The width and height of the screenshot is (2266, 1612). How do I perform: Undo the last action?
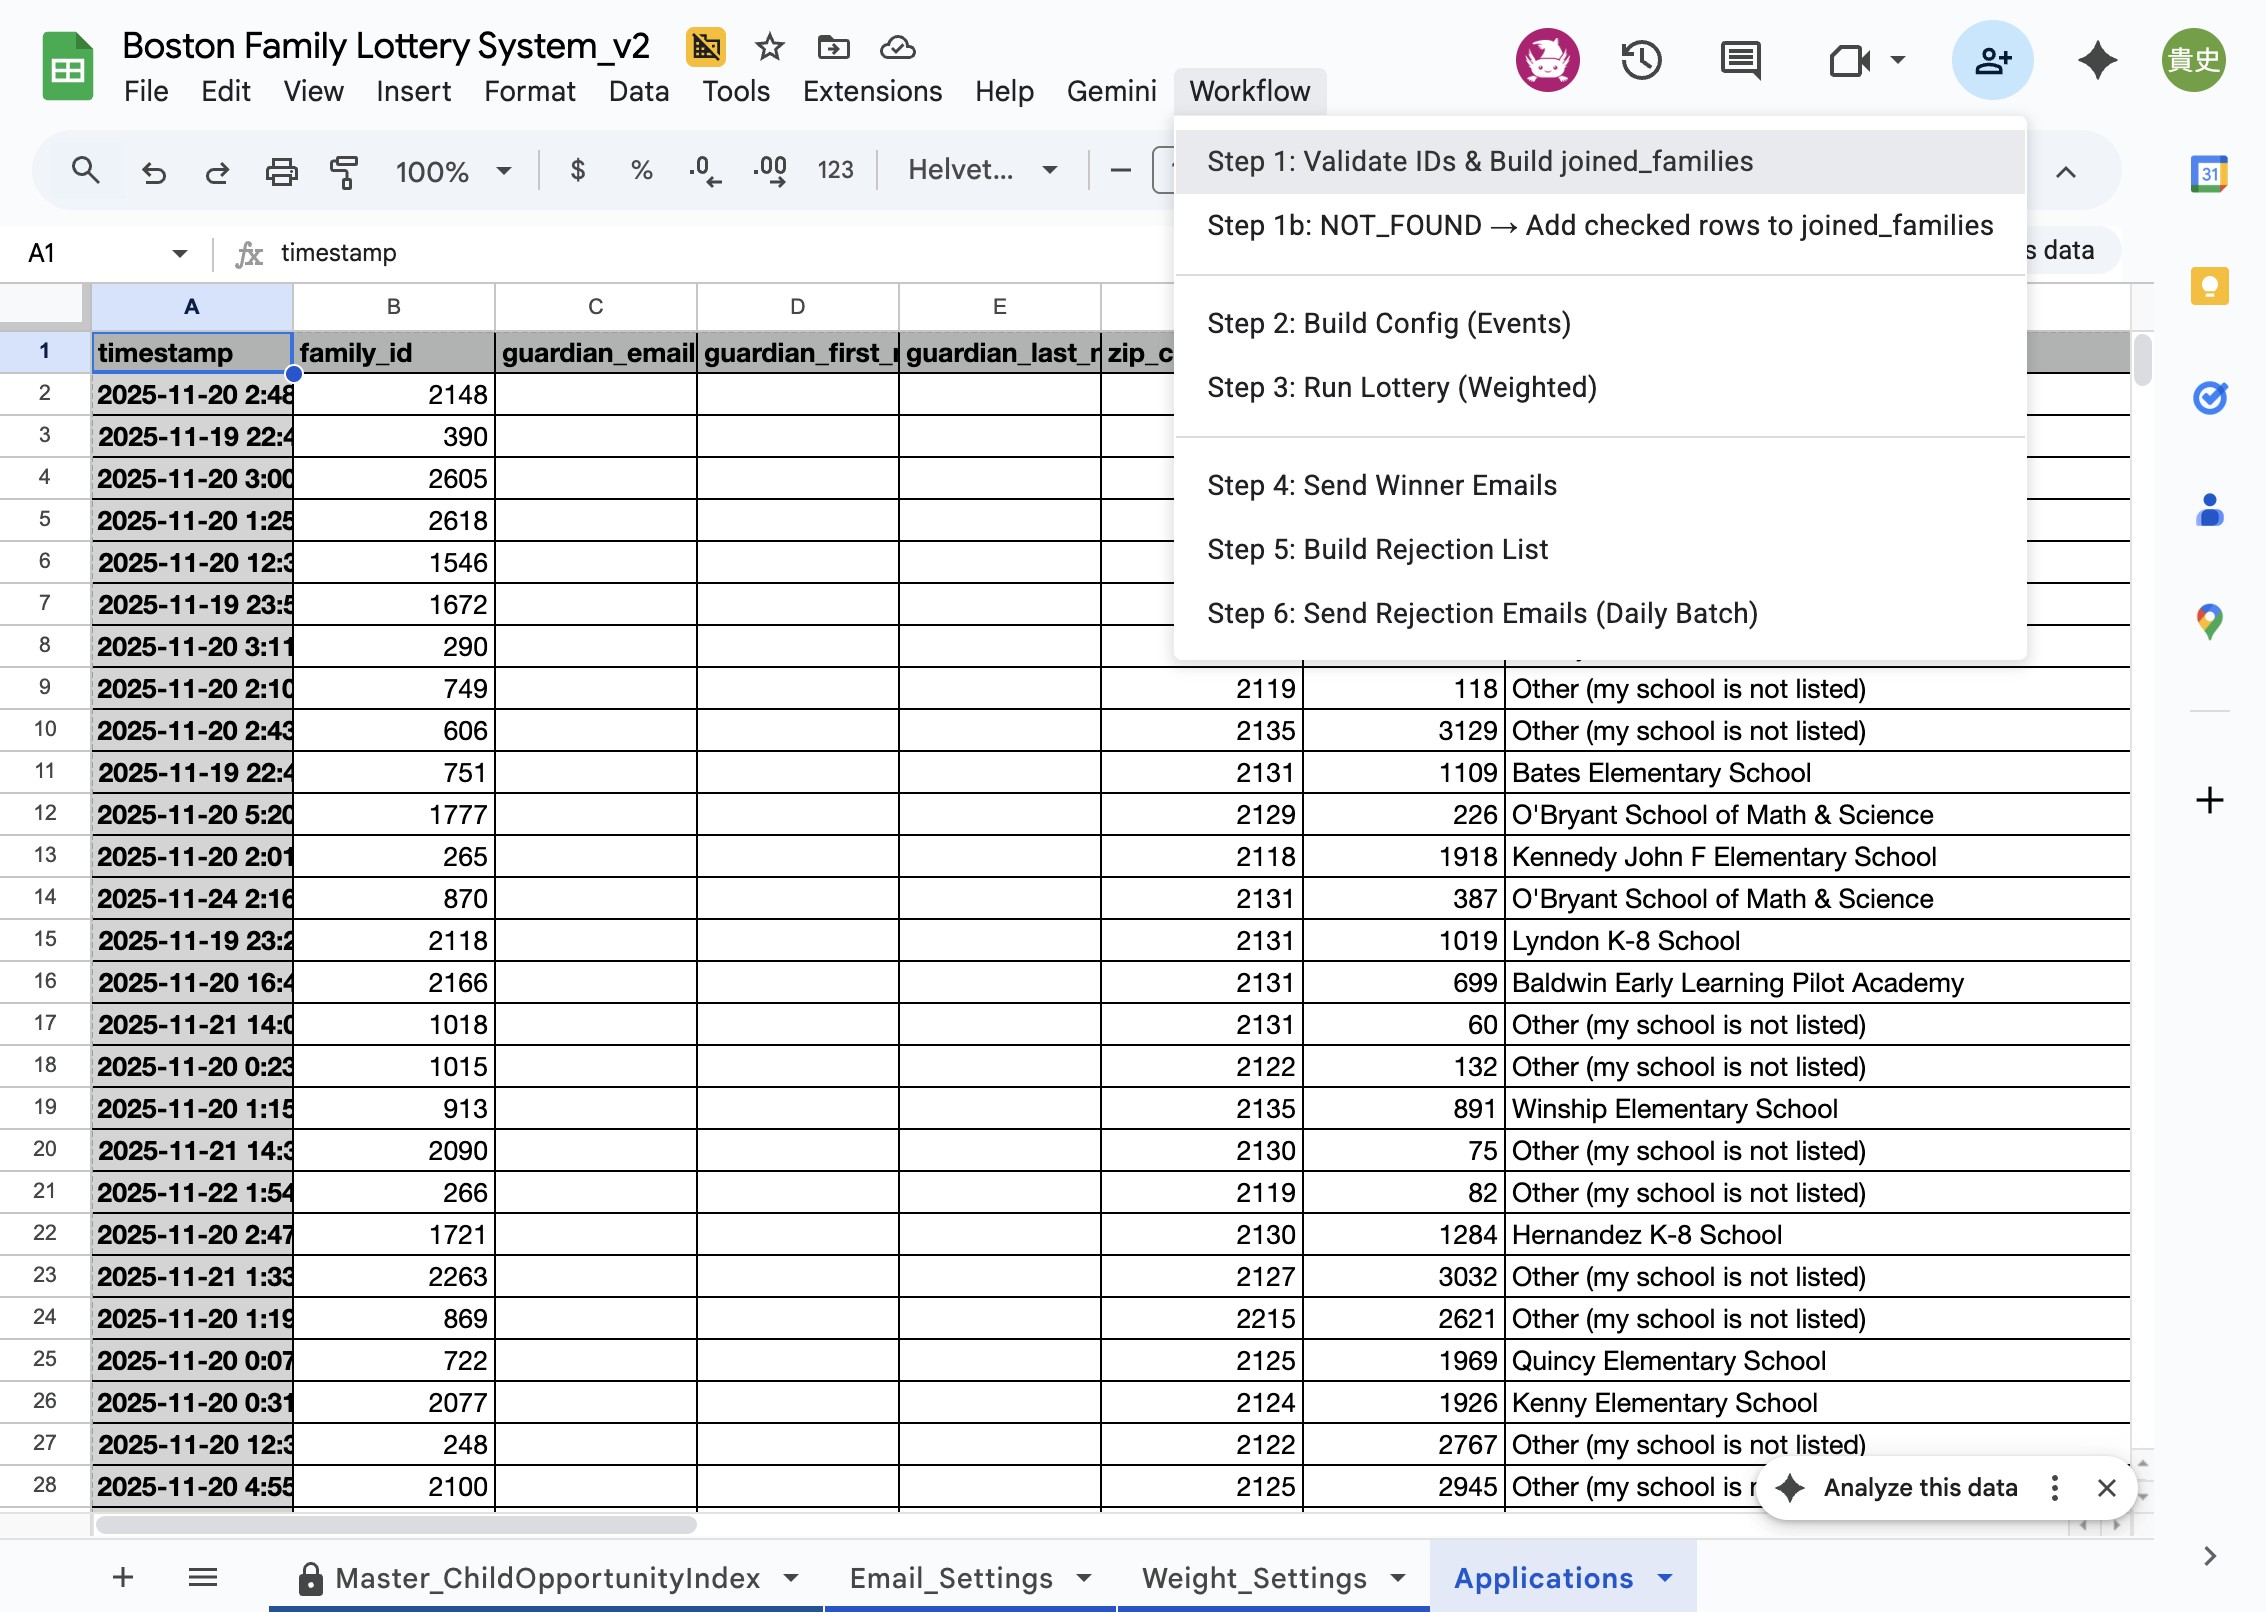click(153, 172)
